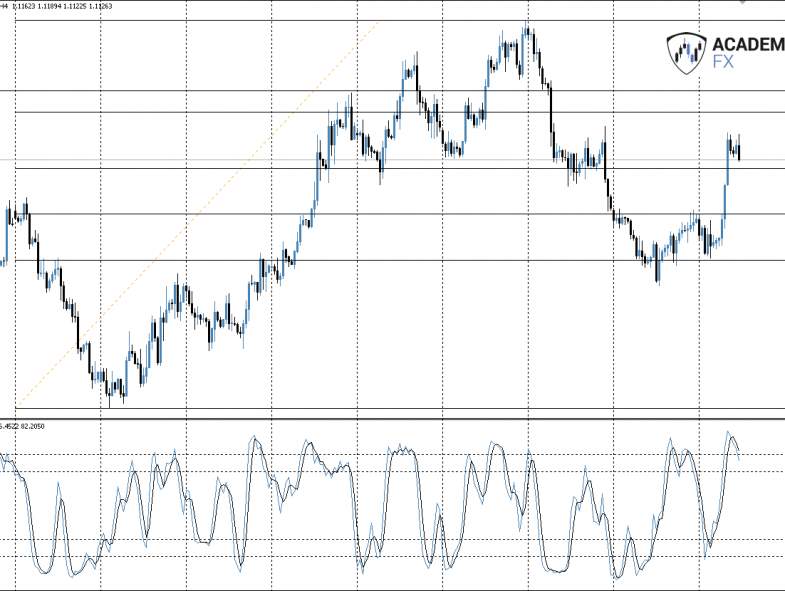Select the bottom horizontal level line
Image resolution: width=785 pixels, height=591 pixels.
pyautogui.click(x=400, y=408)
